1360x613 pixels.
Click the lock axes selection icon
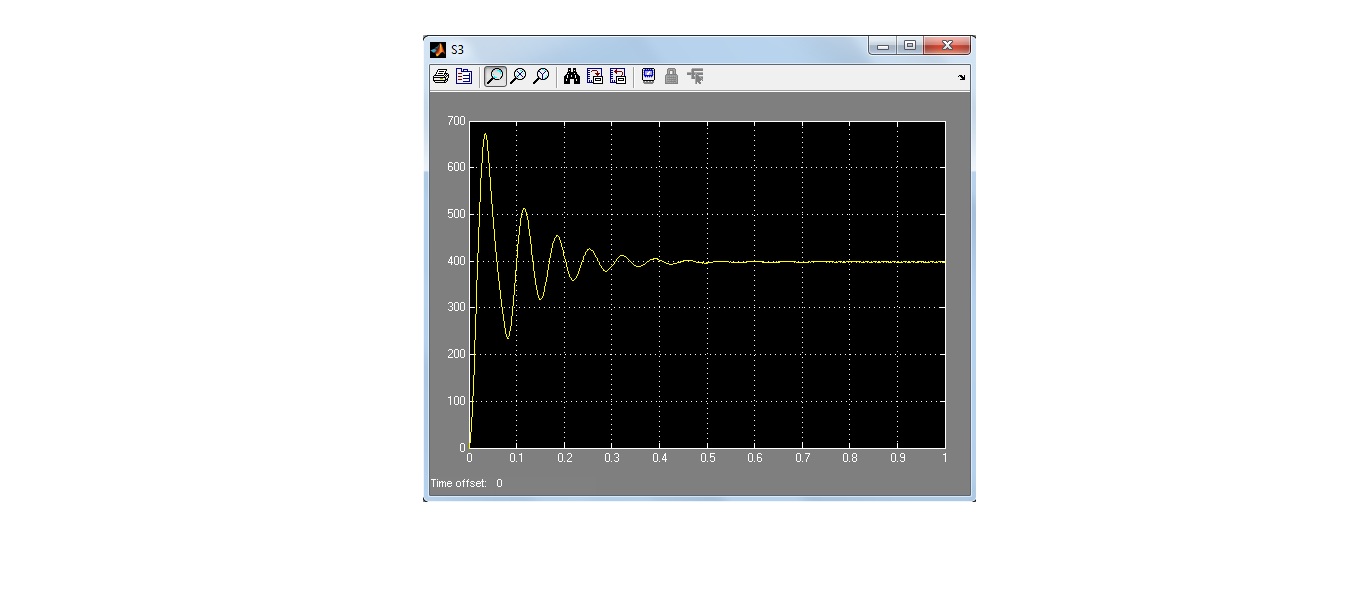671,76
